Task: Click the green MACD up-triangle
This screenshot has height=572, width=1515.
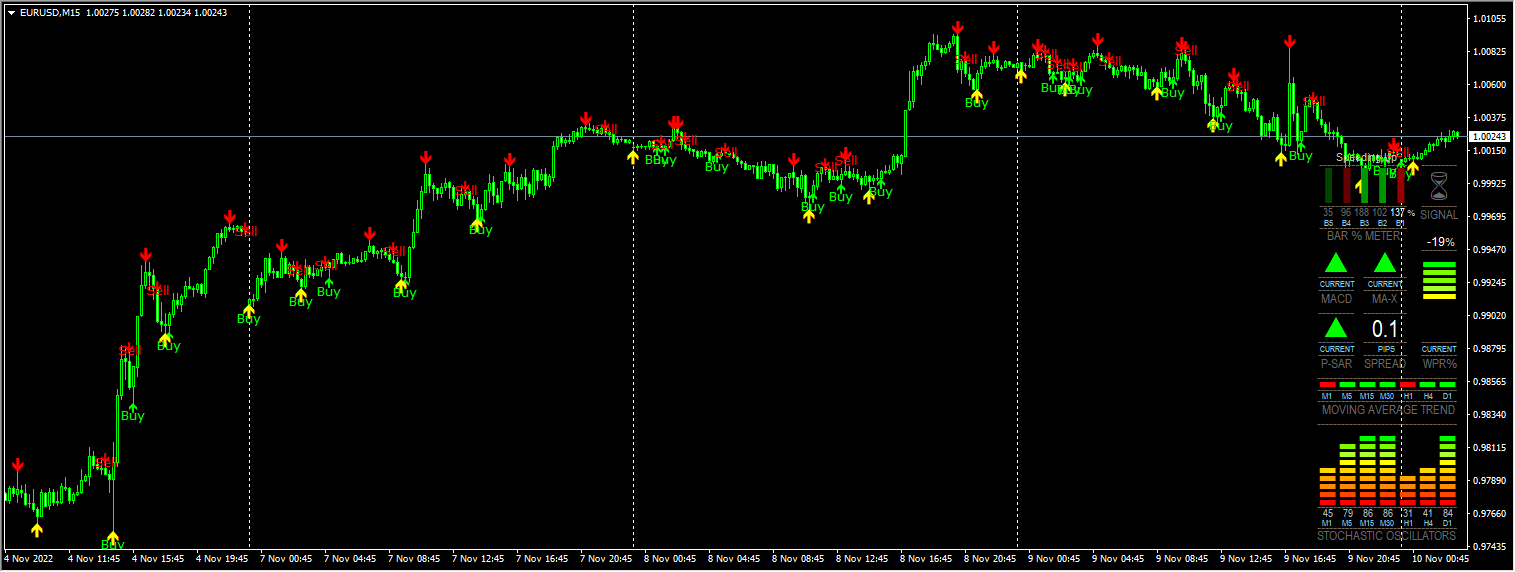Action: 1336,263
